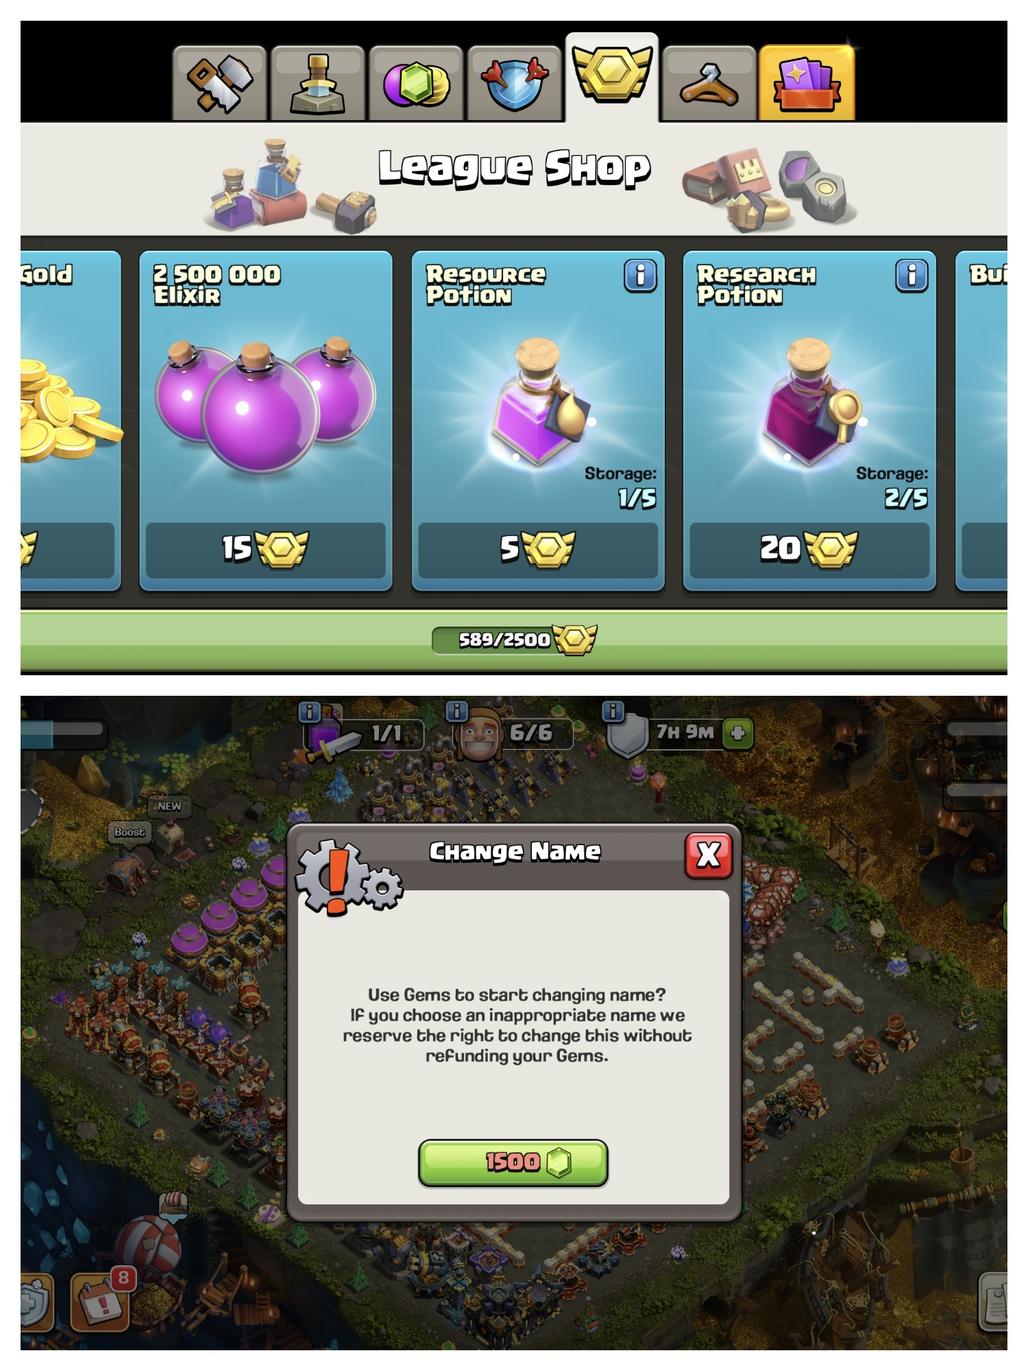Open the purple cards offers tab
This screenshot has height=1371, width=1028.
[807, 83]
